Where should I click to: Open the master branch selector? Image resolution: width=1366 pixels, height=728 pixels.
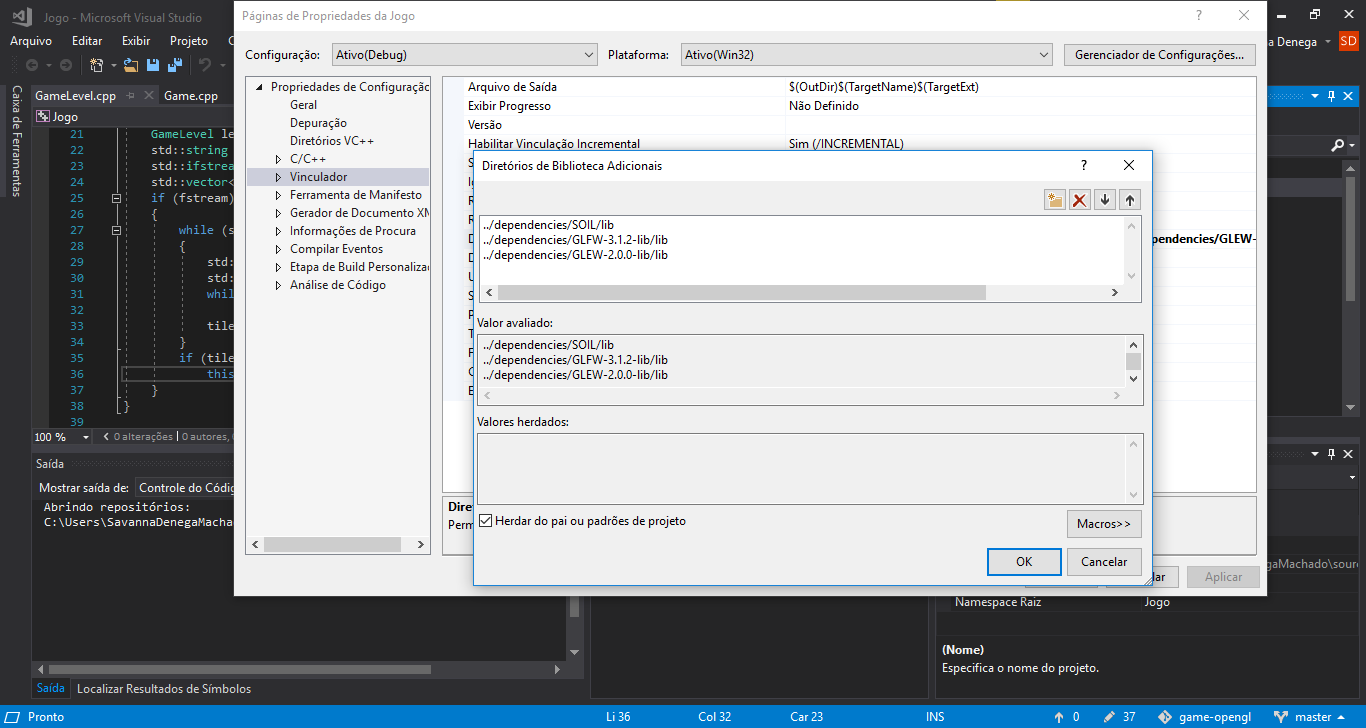point(1309,717)
